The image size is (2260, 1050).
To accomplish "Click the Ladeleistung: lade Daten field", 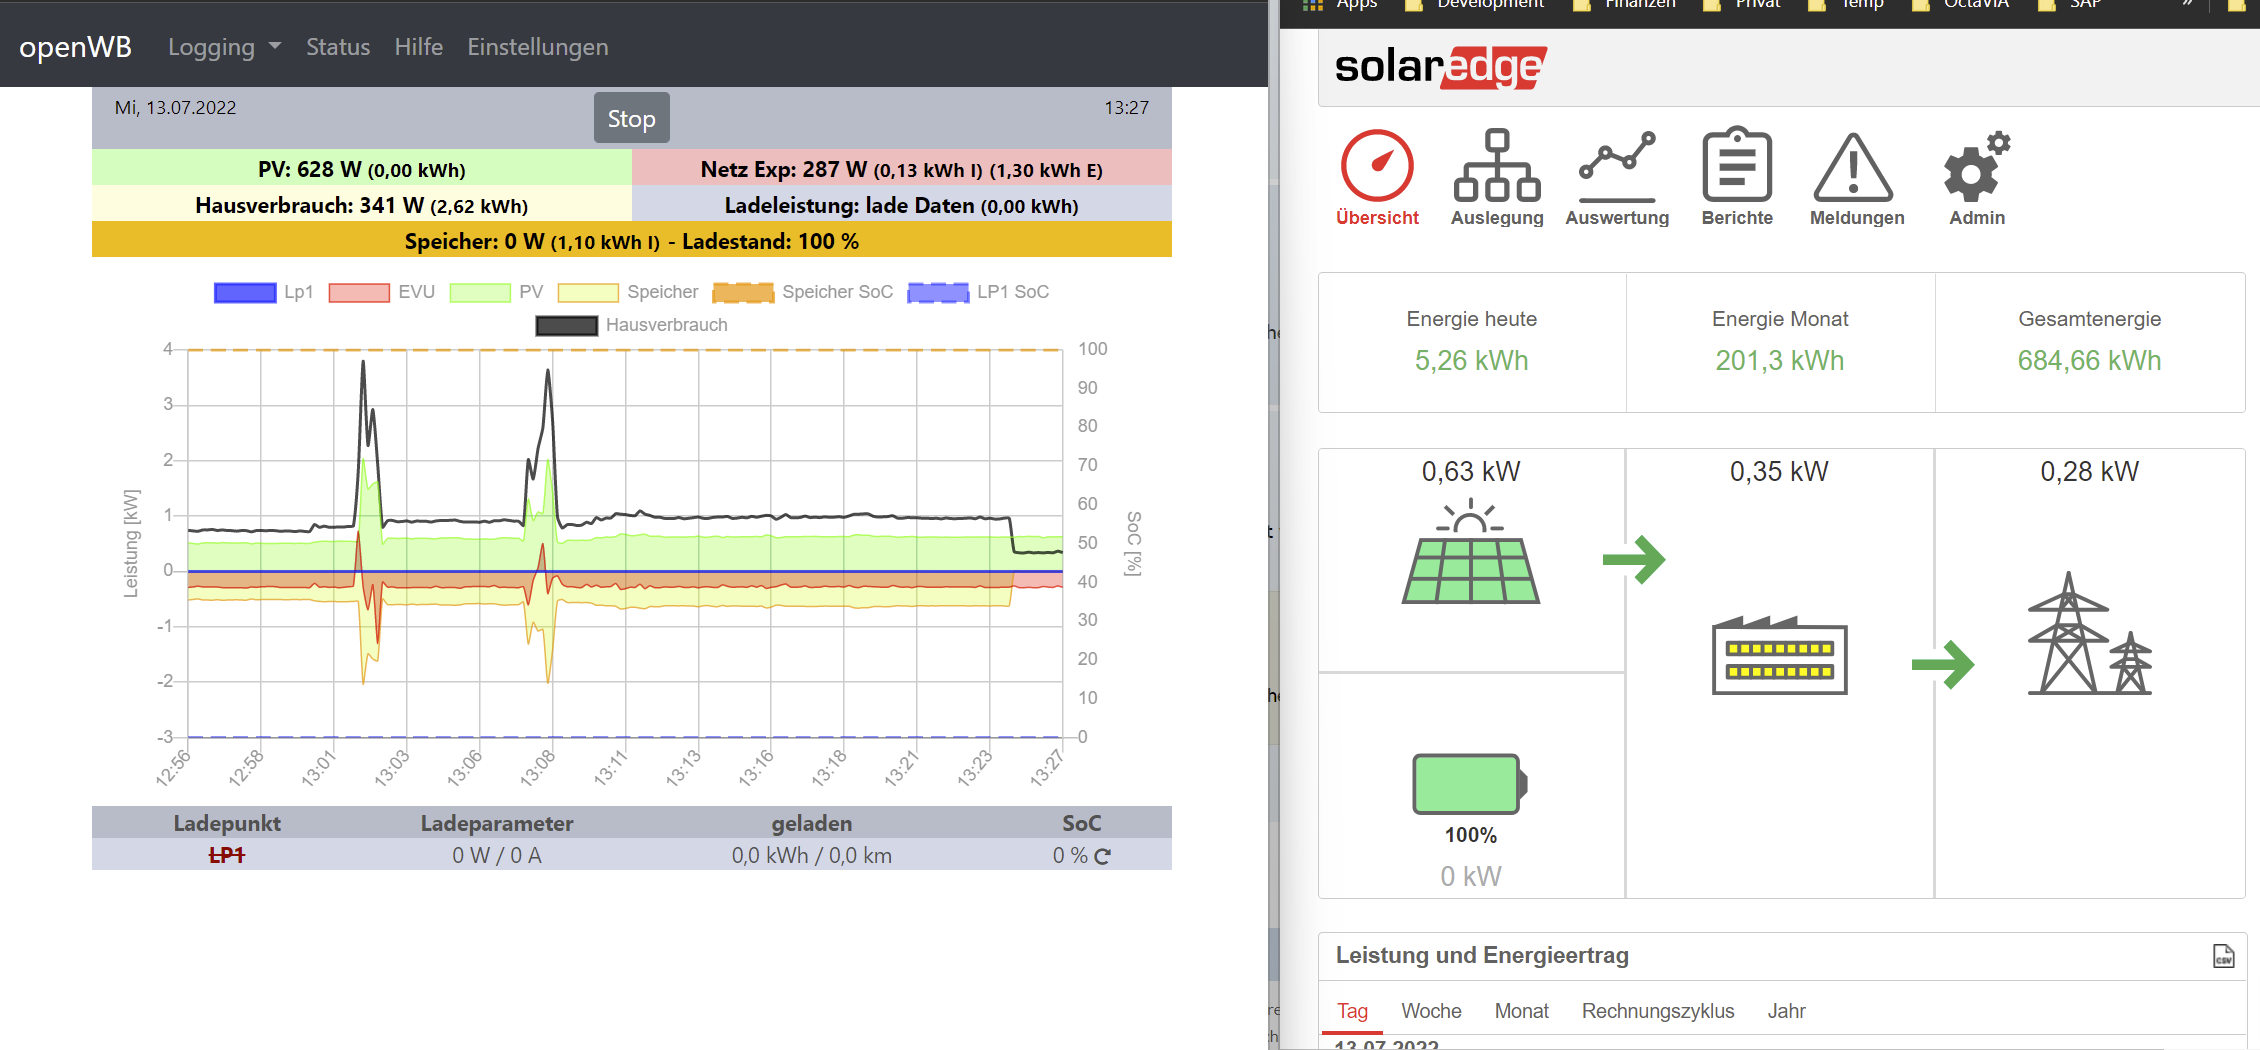I will tap(902, 205).
